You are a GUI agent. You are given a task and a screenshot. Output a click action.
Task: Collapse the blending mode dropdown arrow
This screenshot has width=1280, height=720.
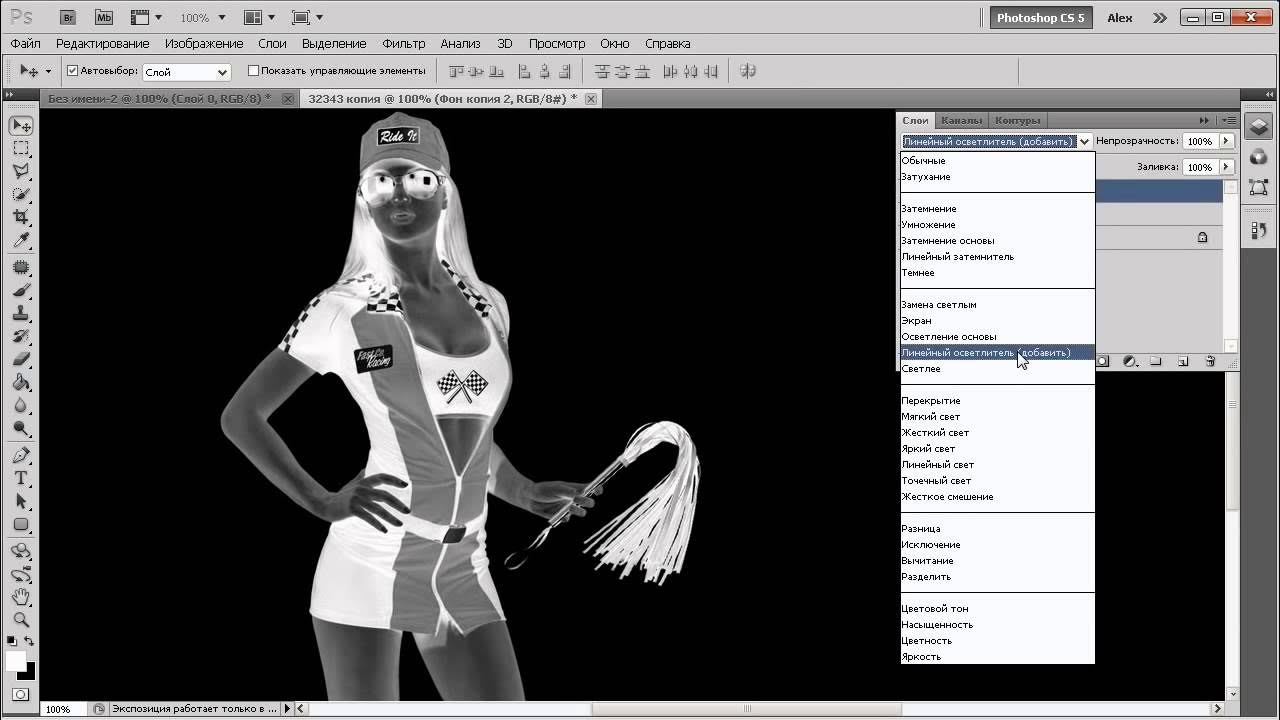coord(1084,142)
